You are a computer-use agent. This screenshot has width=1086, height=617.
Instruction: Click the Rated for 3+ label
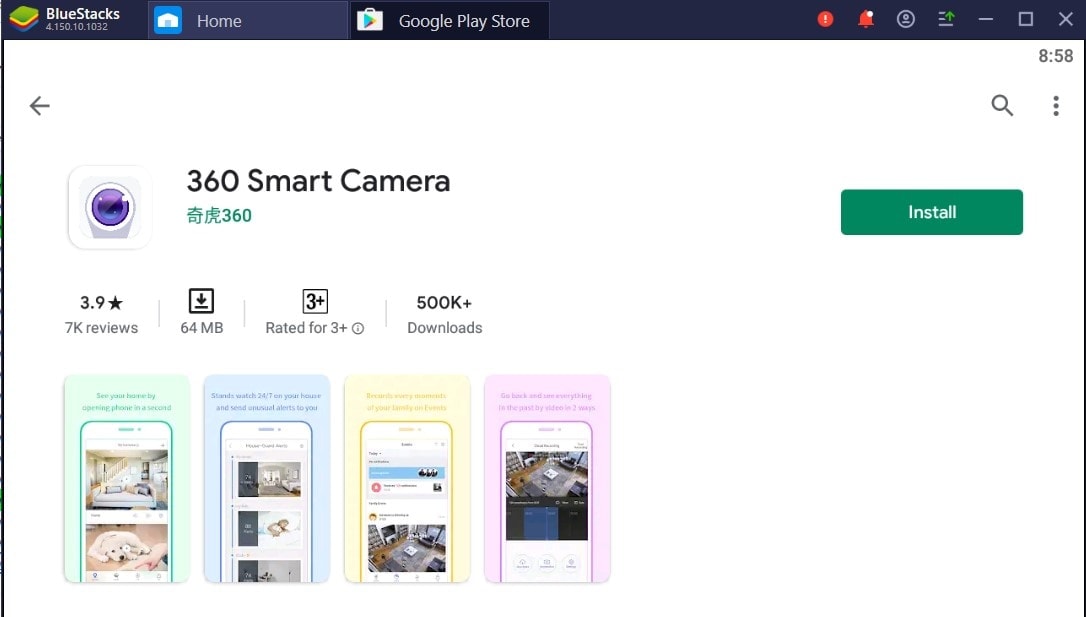point(306,328)
